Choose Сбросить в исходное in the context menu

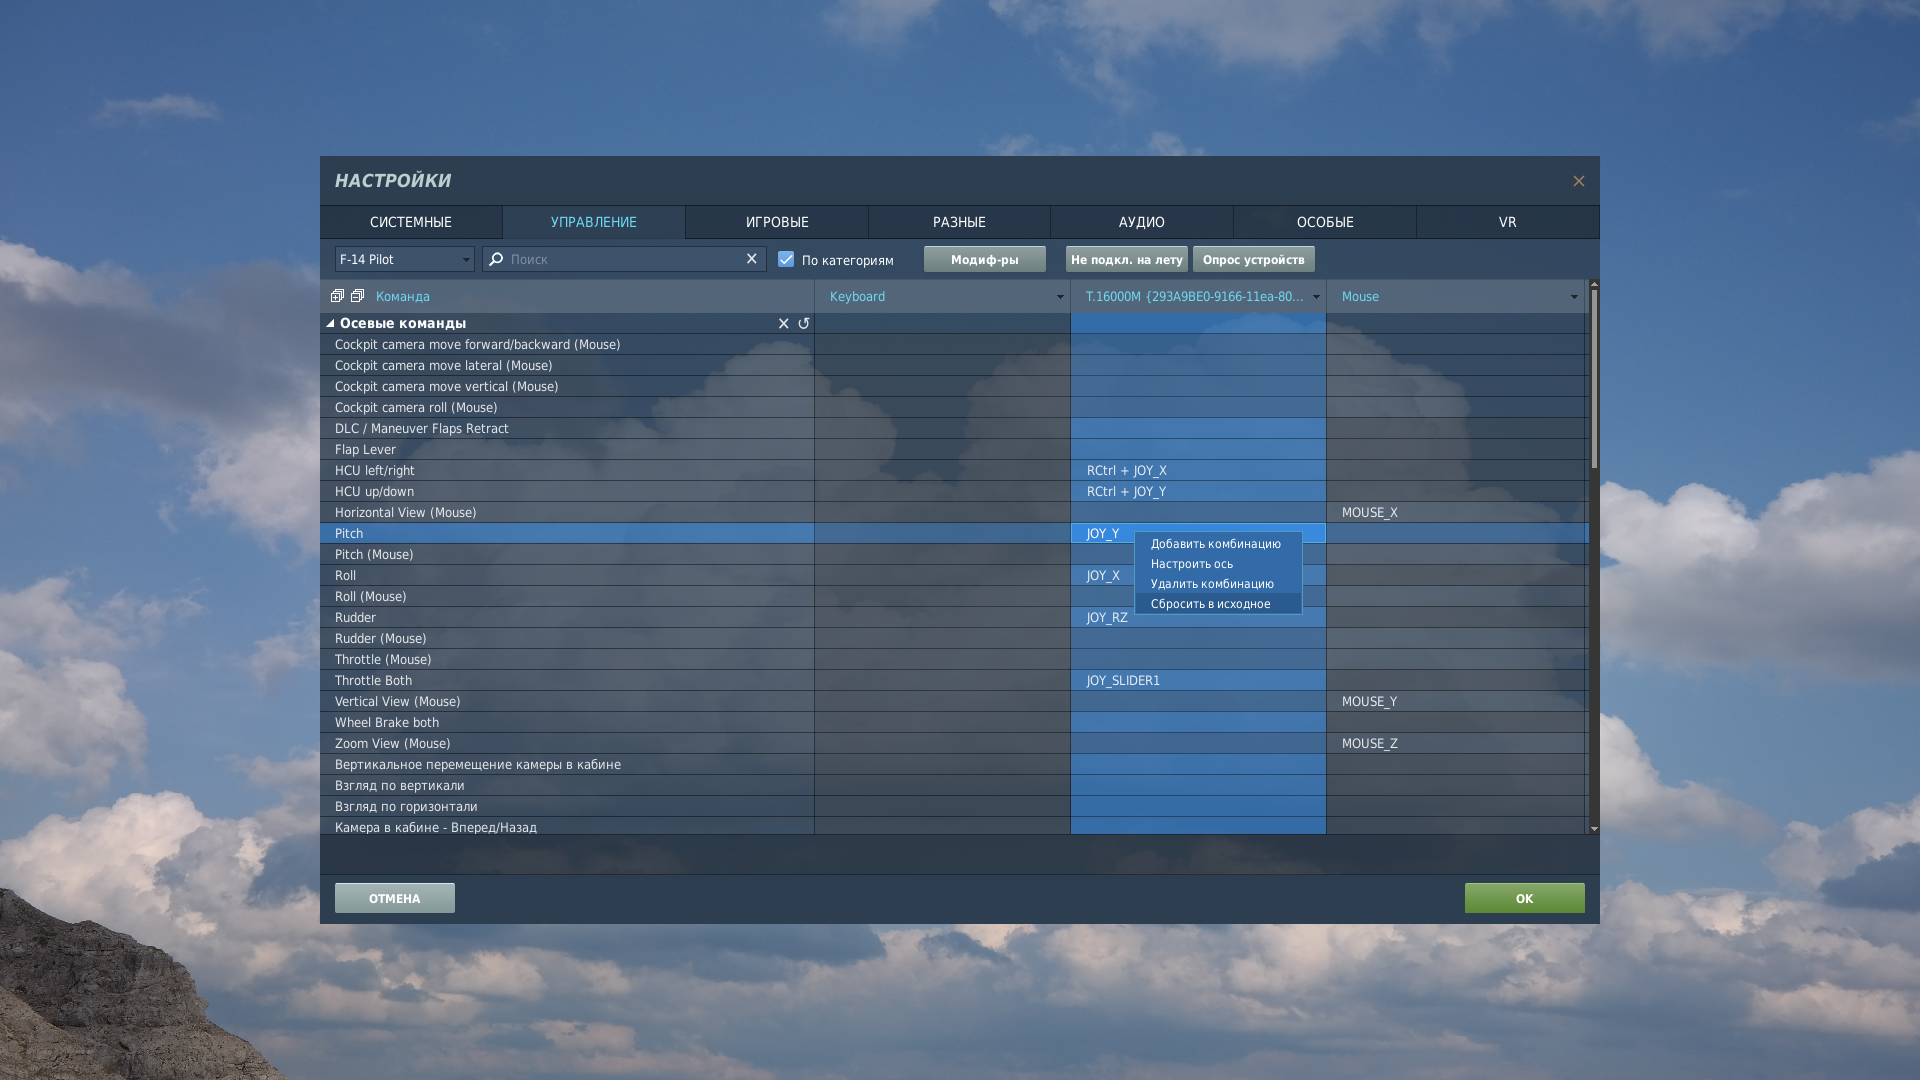coord(1218,604)
